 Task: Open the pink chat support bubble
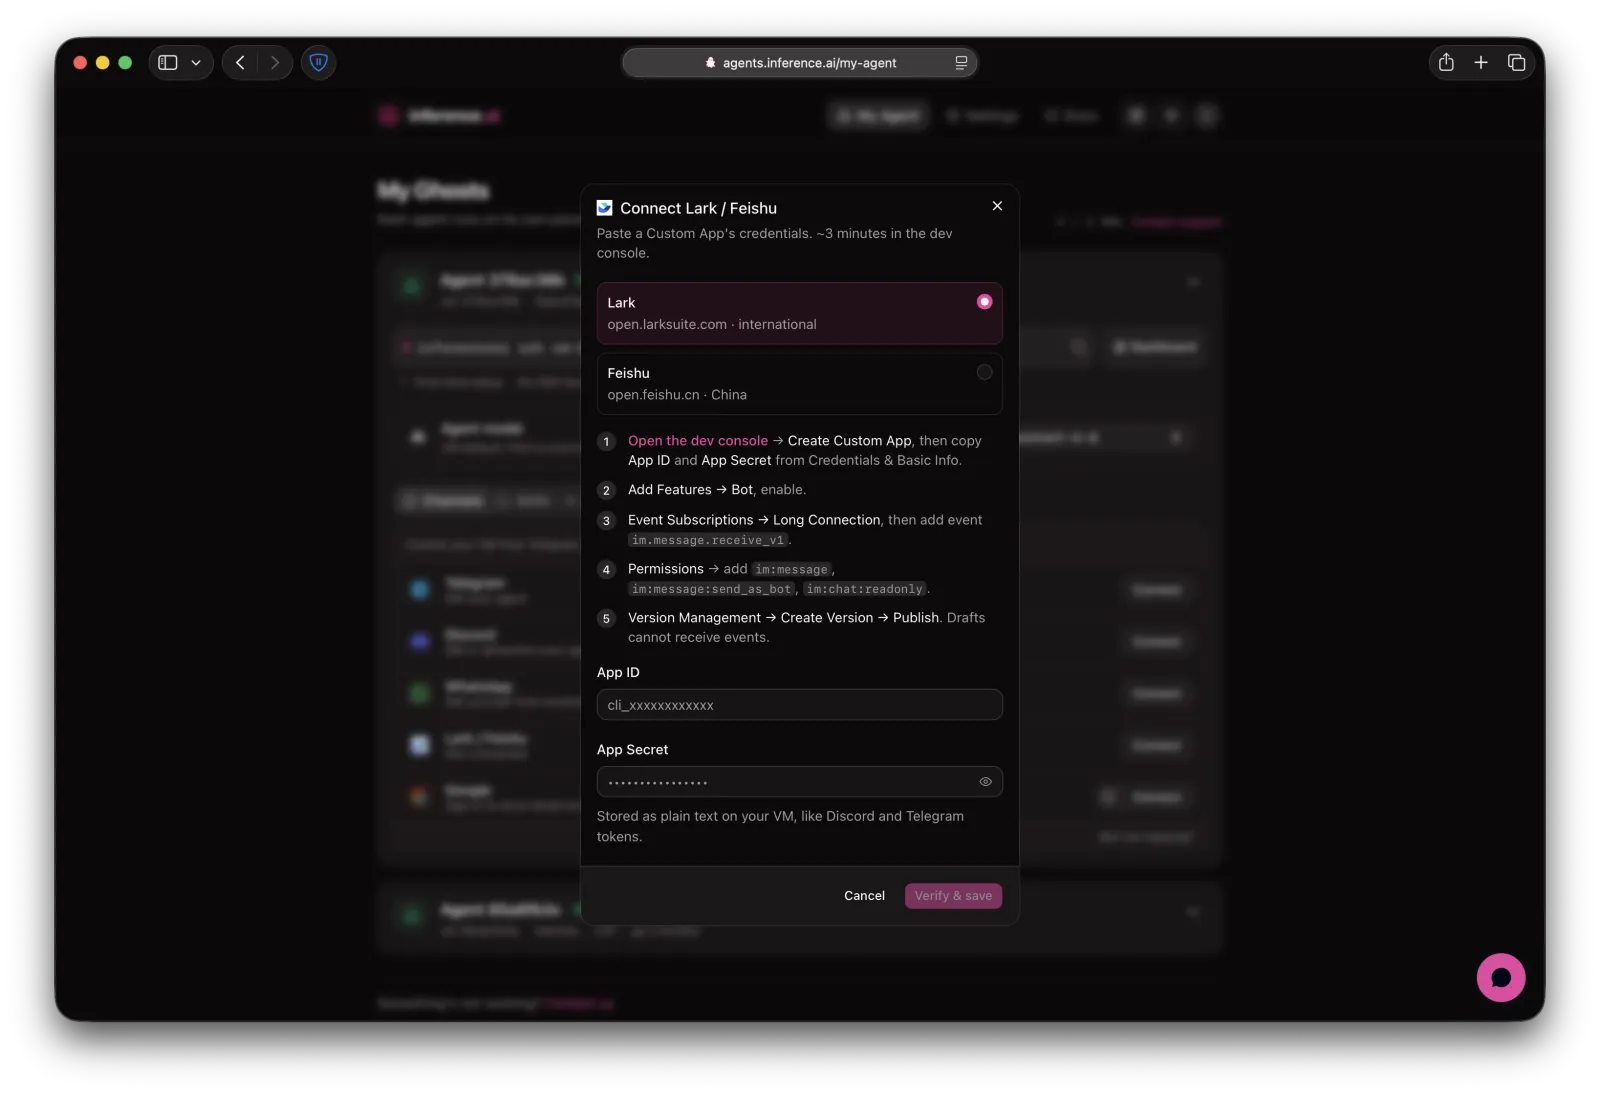tap(1501, 978)
